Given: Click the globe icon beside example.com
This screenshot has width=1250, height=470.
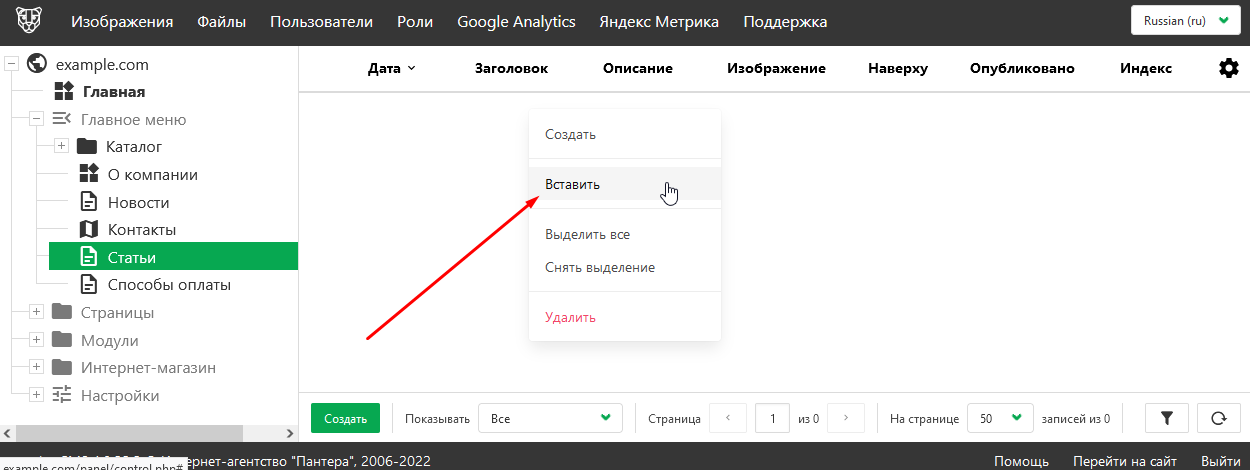Looking at the screenshot, I should coord(38,65).
